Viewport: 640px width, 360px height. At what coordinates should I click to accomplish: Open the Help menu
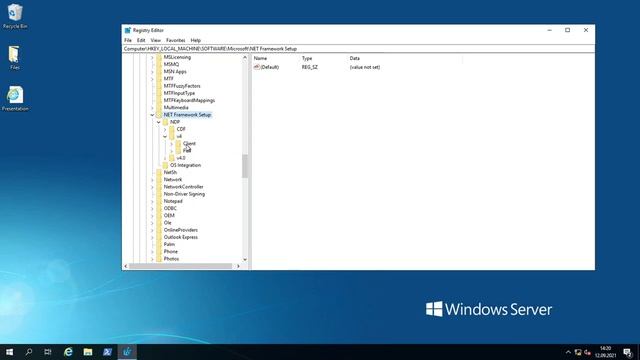(x=196, y=40)
